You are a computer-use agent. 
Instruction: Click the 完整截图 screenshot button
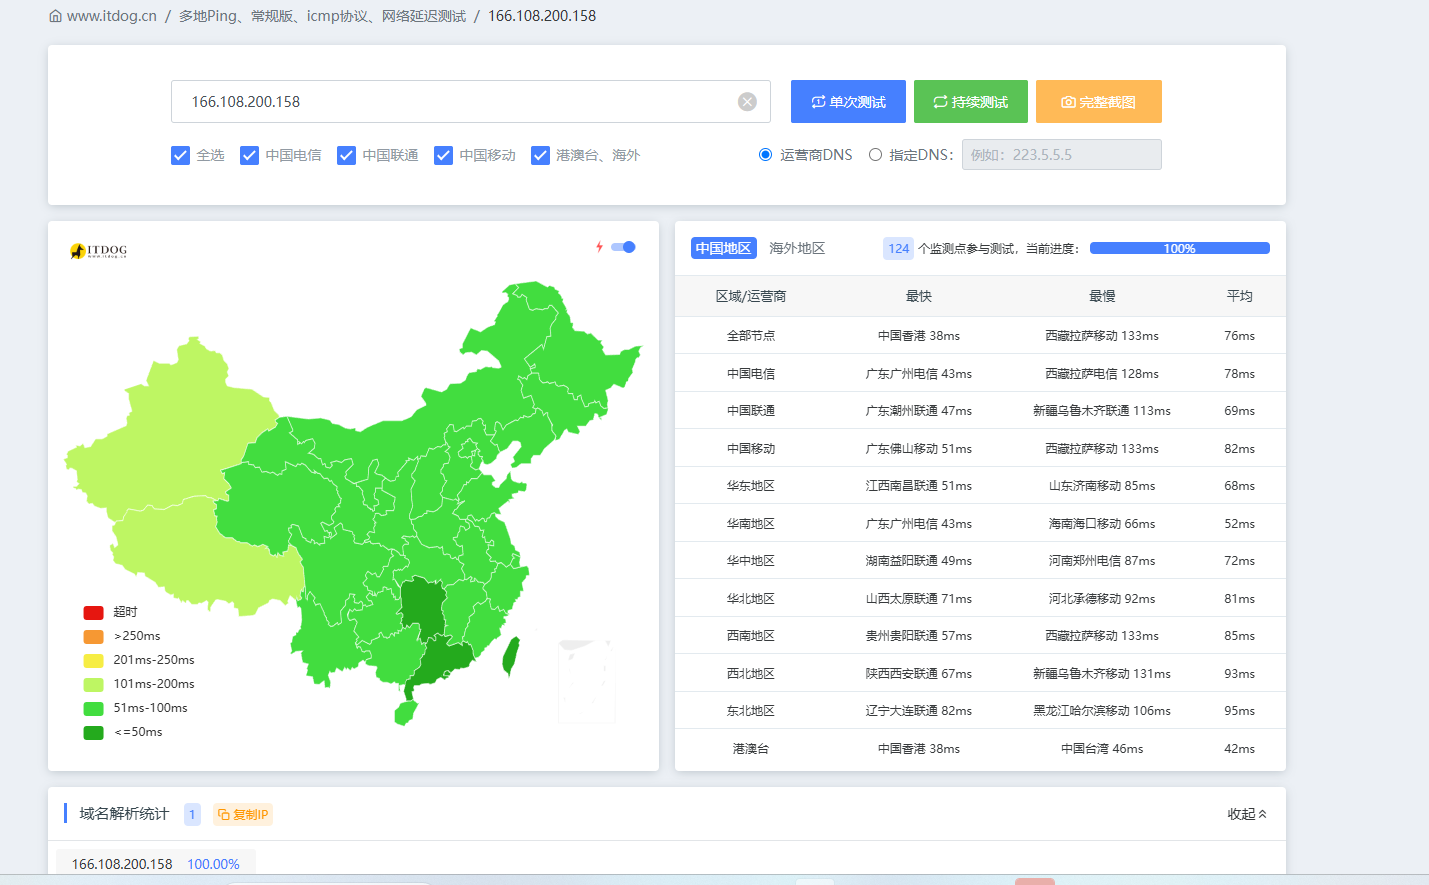tap(1099, 102)
